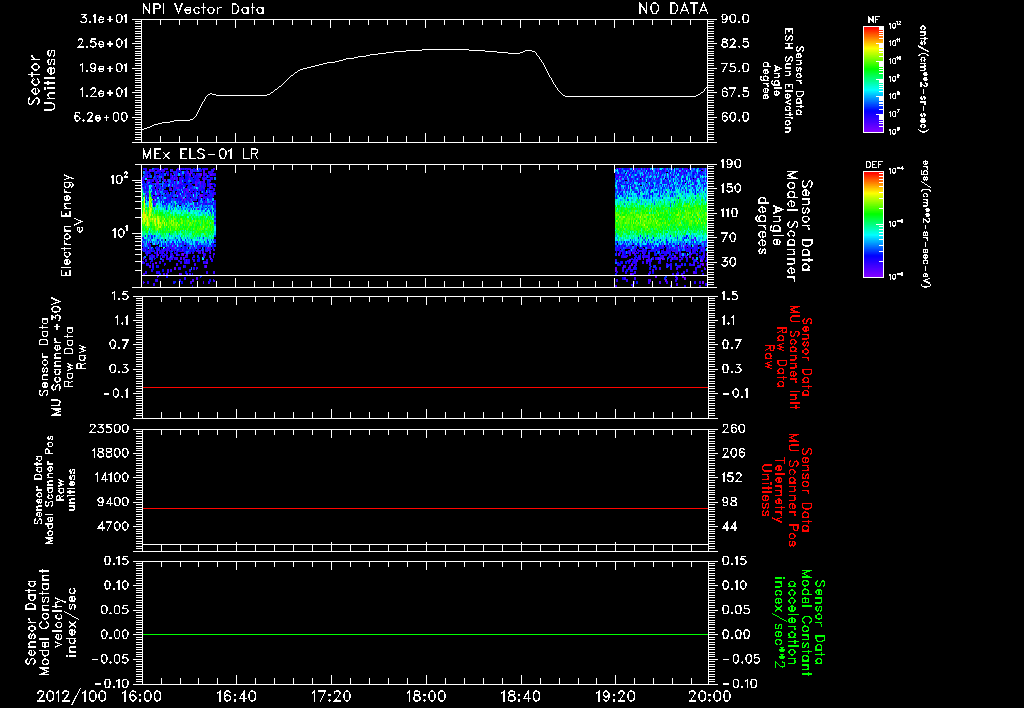The image size is (1024, 708).
Task: Click the '1.9e+01' sector tick label
Action: (x=104, y=68)
